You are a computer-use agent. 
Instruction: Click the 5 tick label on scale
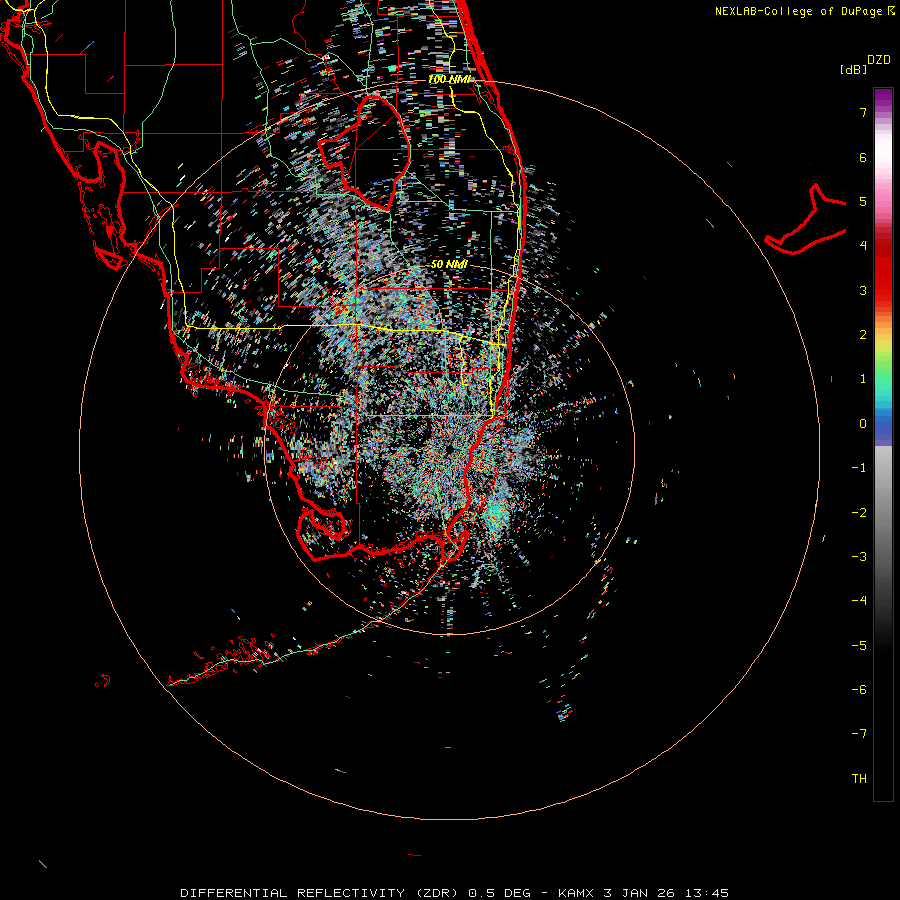click(x=863, y=201)
